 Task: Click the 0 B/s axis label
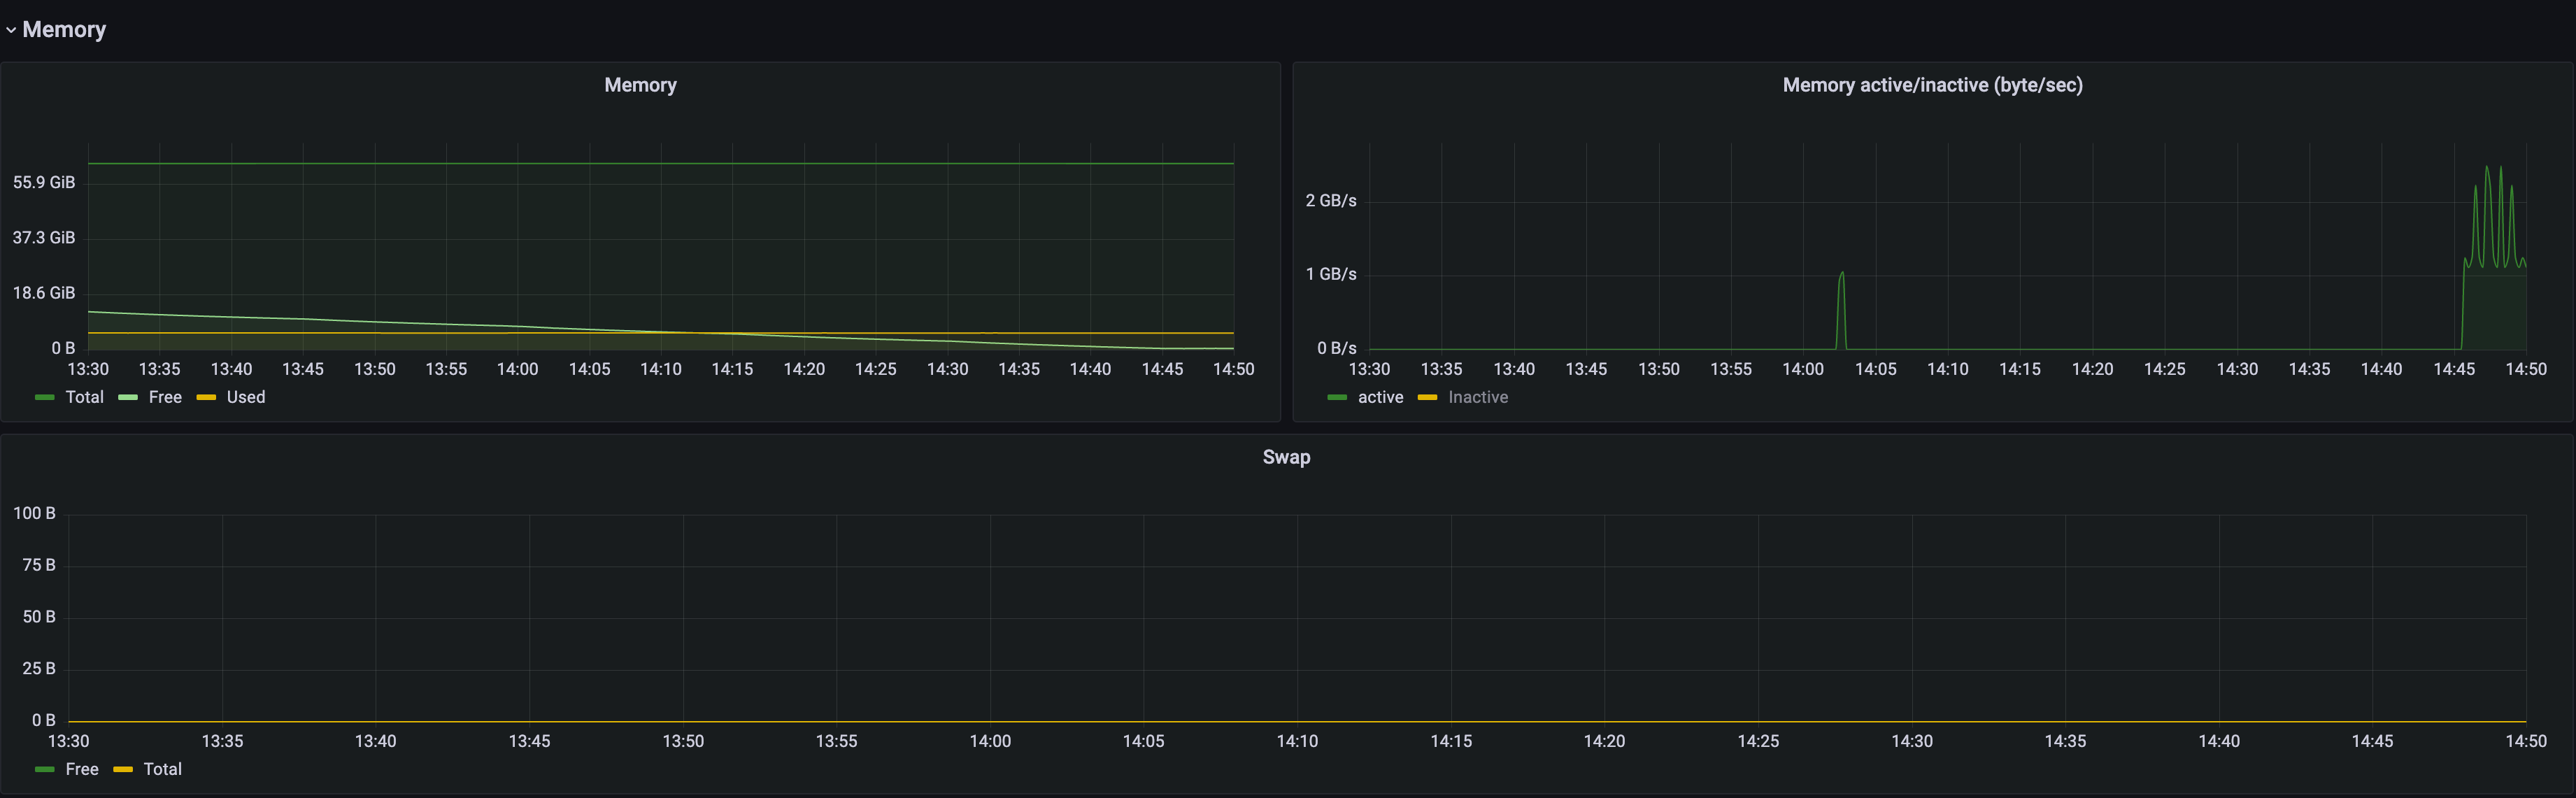pos(1337,348)
